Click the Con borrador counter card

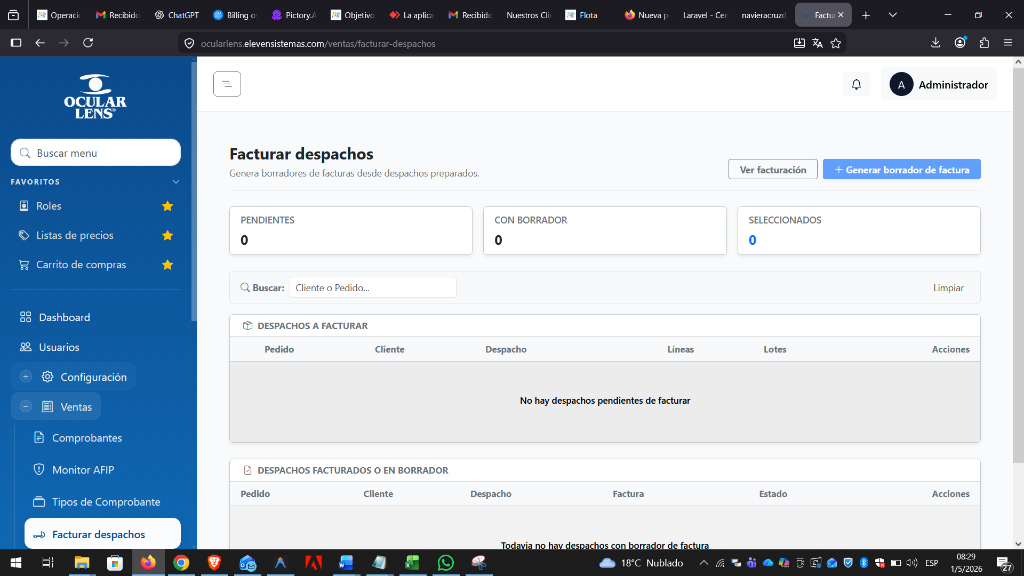[x=605, y=231]
